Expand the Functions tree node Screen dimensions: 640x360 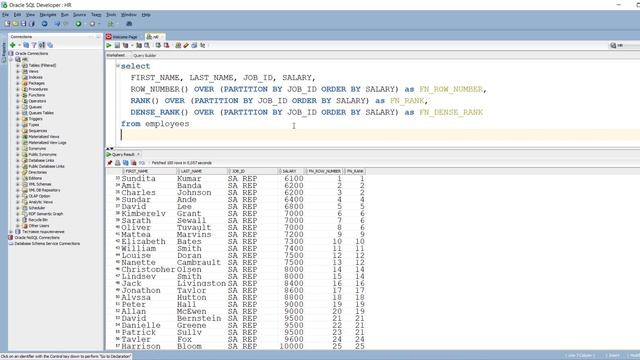pos(18,95)
